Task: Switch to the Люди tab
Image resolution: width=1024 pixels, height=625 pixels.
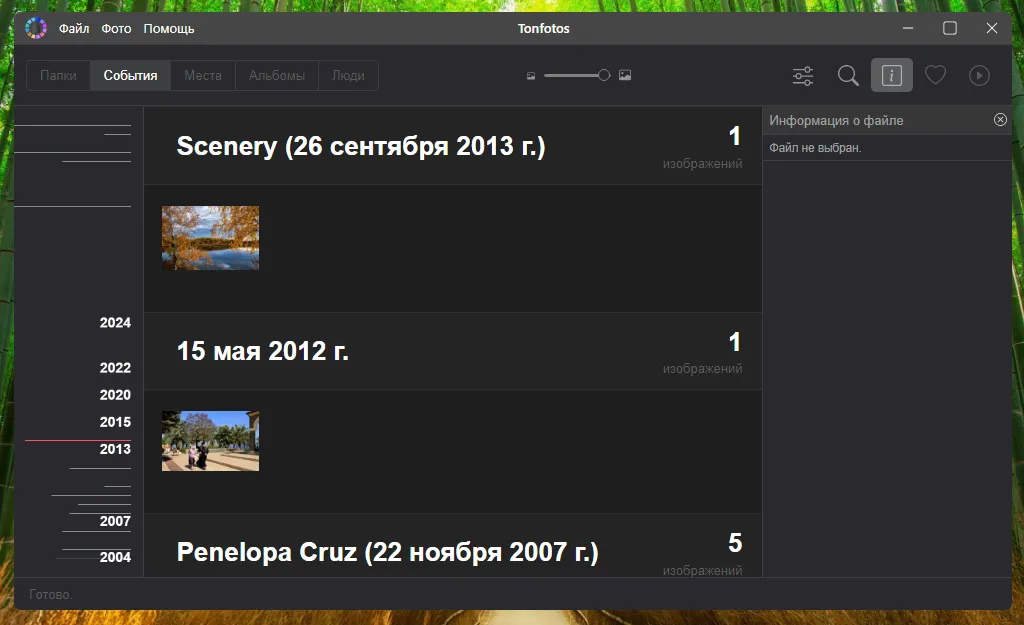Action: pyautogui.click(x=348, y=76)
